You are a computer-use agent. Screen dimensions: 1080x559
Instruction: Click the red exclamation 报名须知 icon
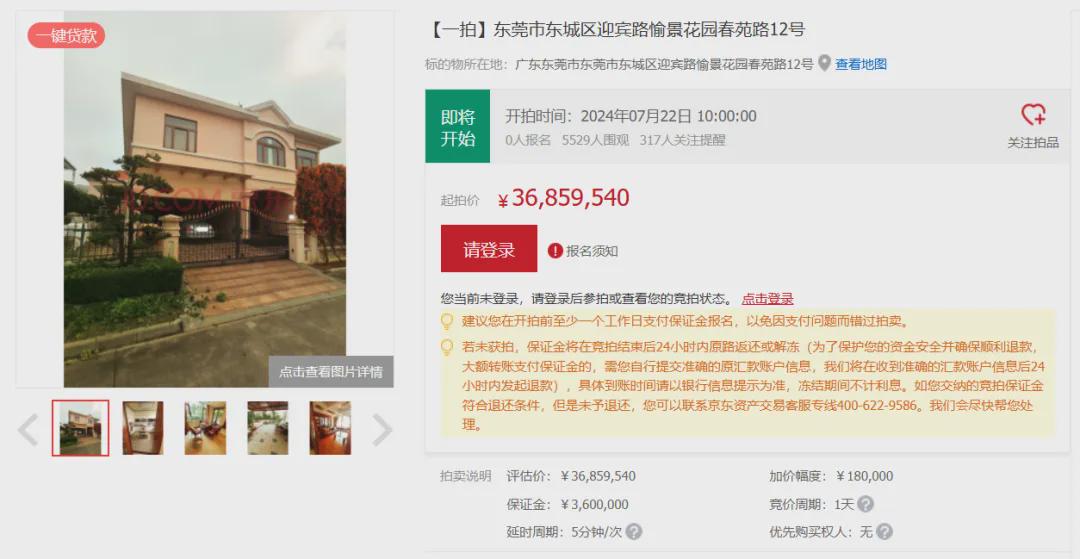coord(555,251)
